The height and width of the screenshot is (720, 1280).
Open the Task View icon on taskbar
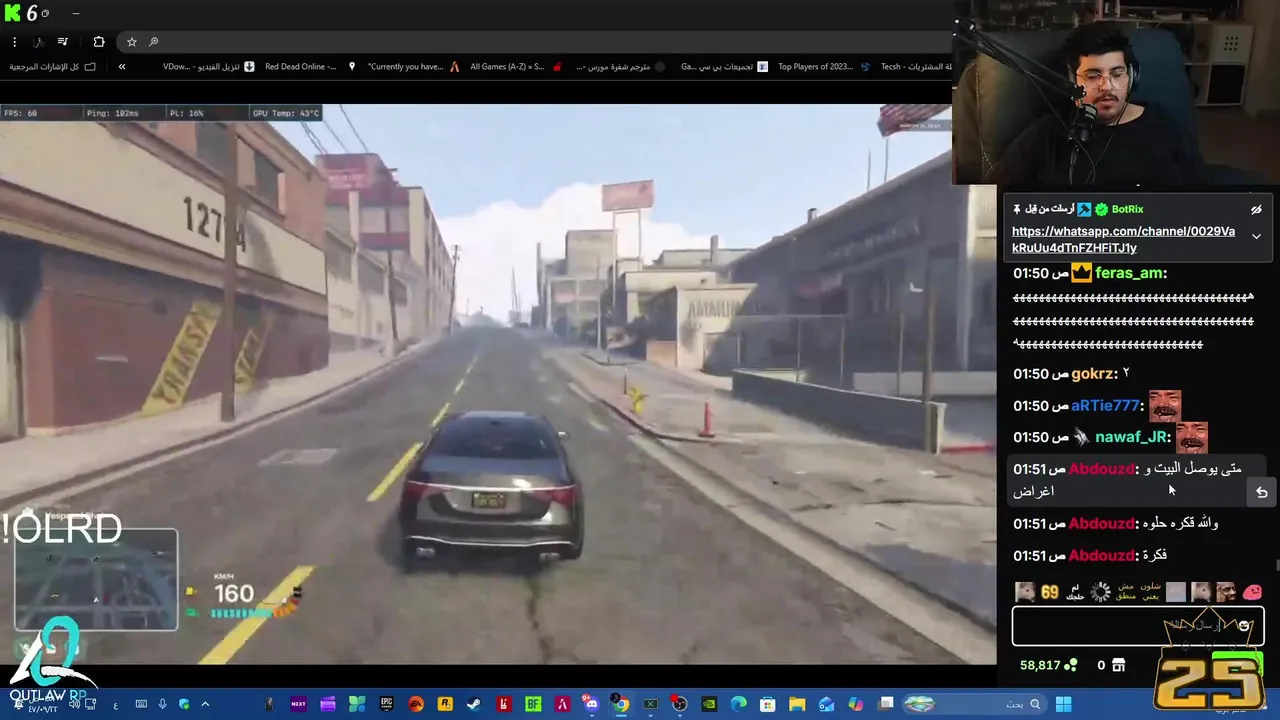tap(885, 705)
